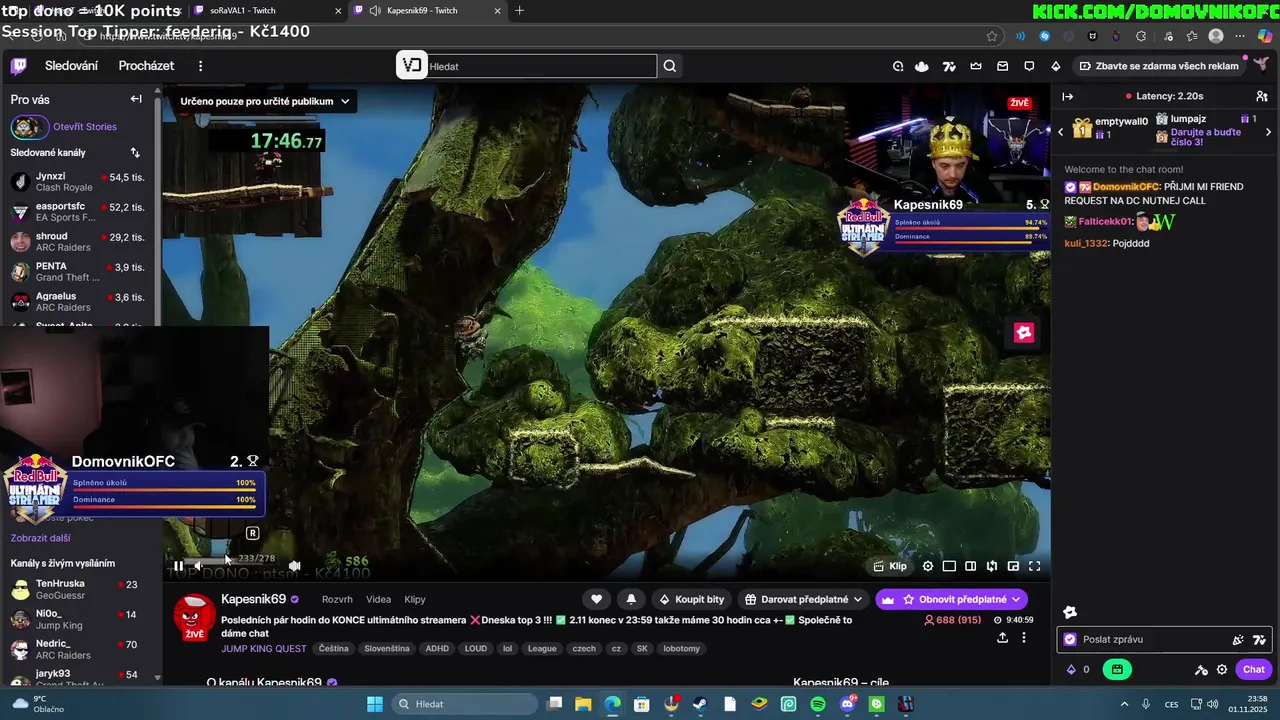Click Zobrazit další in the sidebar
The image size is (1280, 720).
[x=40, y=538]
